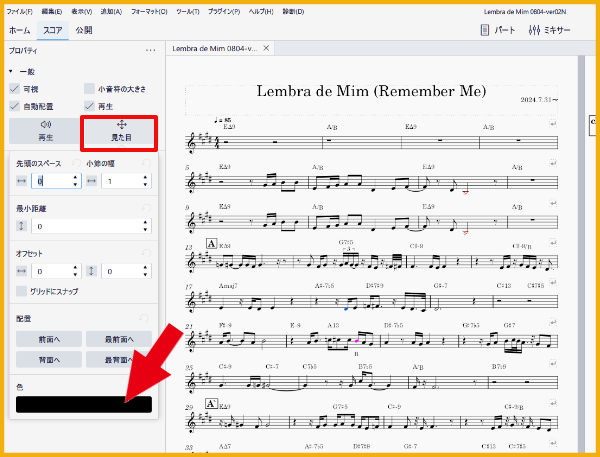The width and height of the screenshot is (600, 457).
Task: Open the ヘルプ(H) menu
Action: pyautogui.click(x=261, y=11)
